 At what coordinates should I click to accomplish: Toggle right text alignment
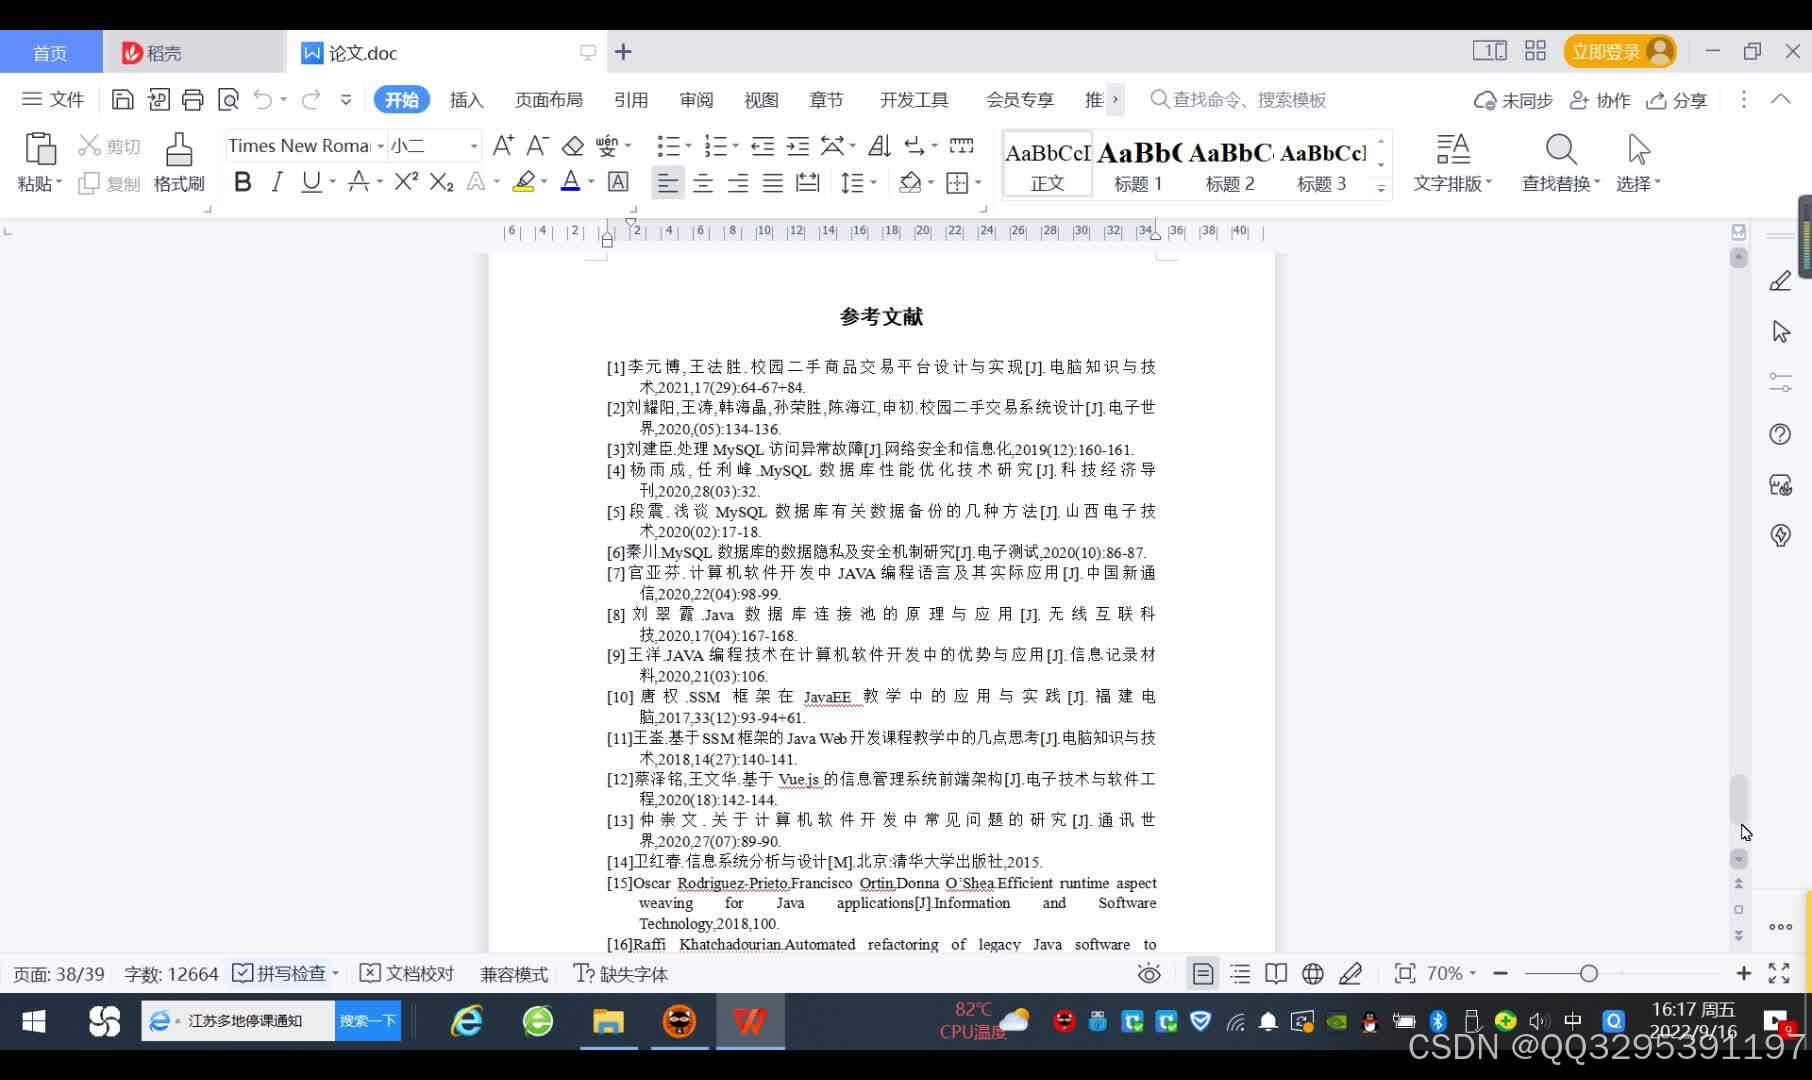point(738,182)
